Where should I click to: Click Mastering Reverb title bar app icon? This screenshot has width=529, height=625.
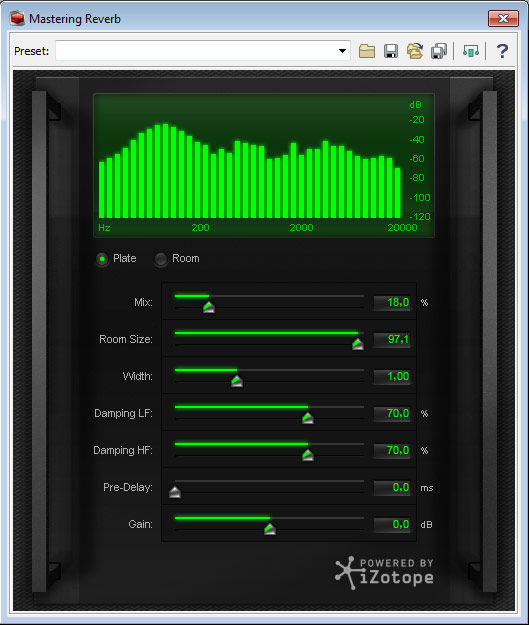coord(17,19)
